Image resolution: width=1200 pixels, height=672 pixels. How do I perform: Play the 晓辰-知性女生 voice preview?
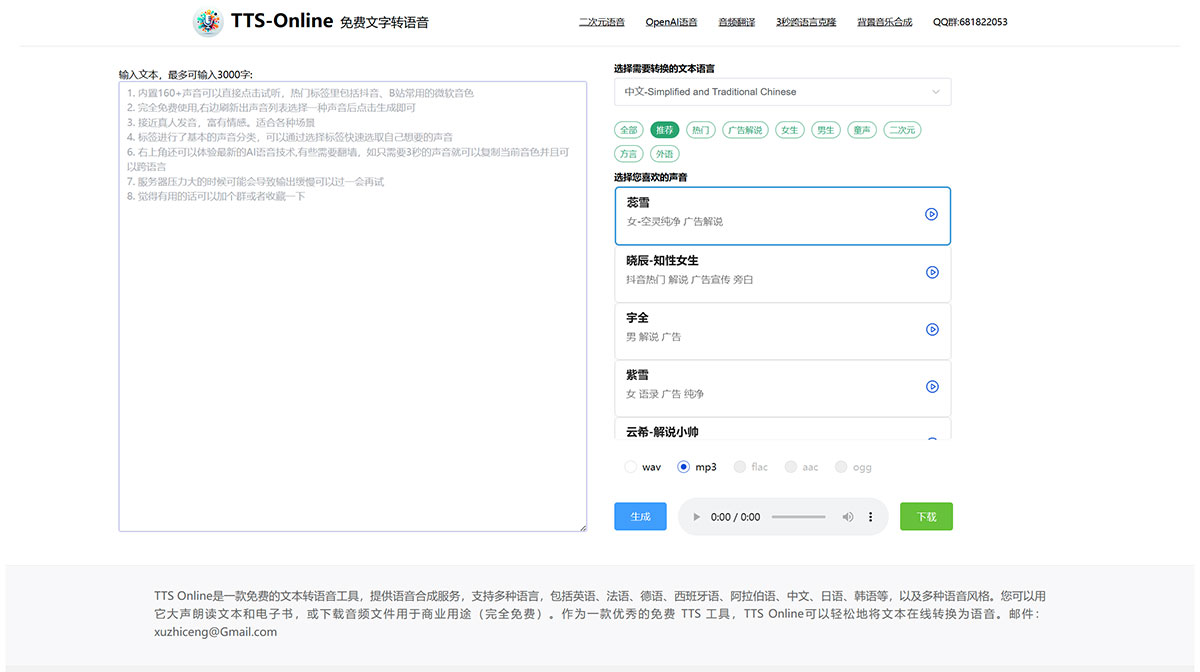pyautogui.click(x=932, y=272)
